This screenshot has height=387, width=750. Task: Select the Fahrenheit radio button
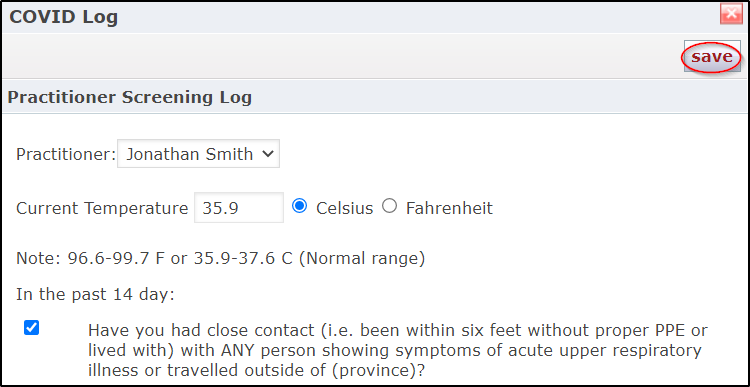[389, 207]
